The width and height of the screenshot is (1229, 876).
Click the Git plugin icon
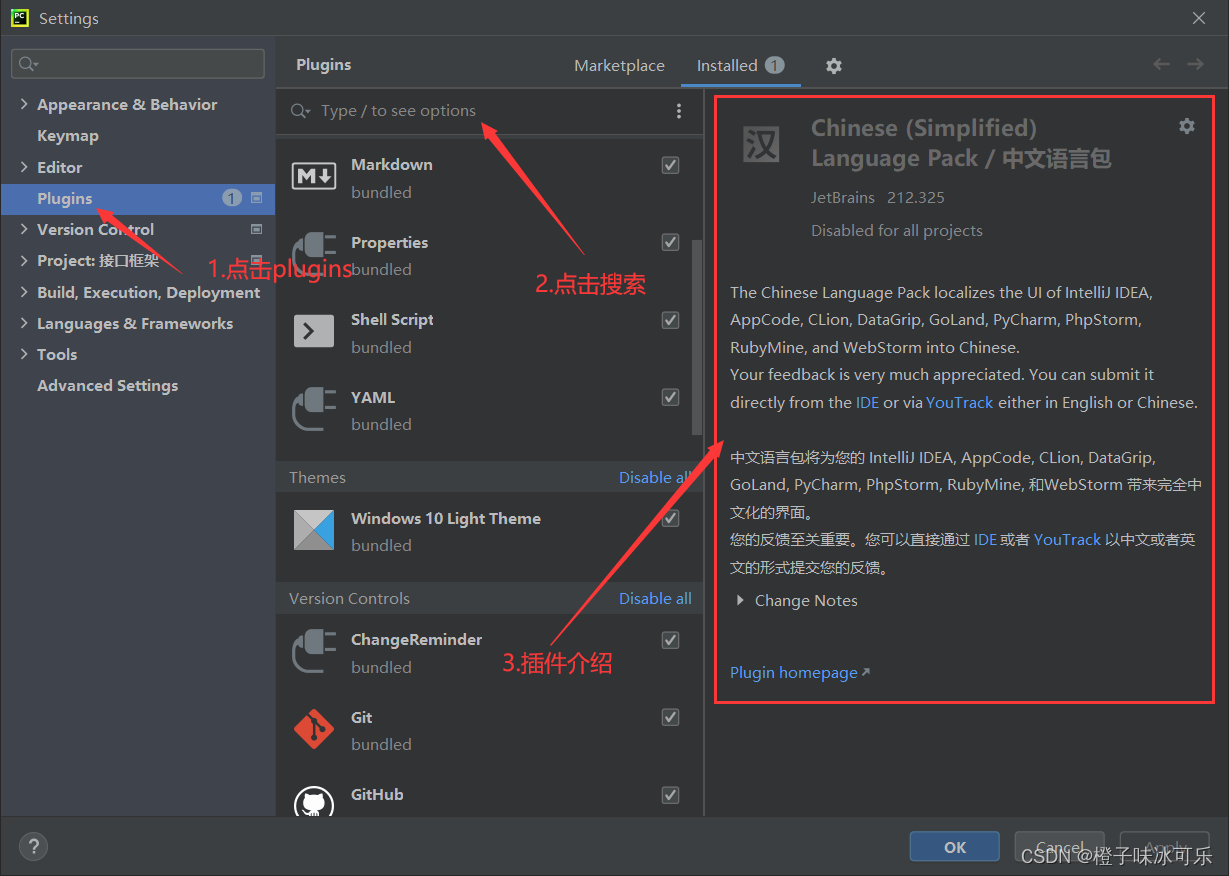pyautogui.click(x=314, y=729)
